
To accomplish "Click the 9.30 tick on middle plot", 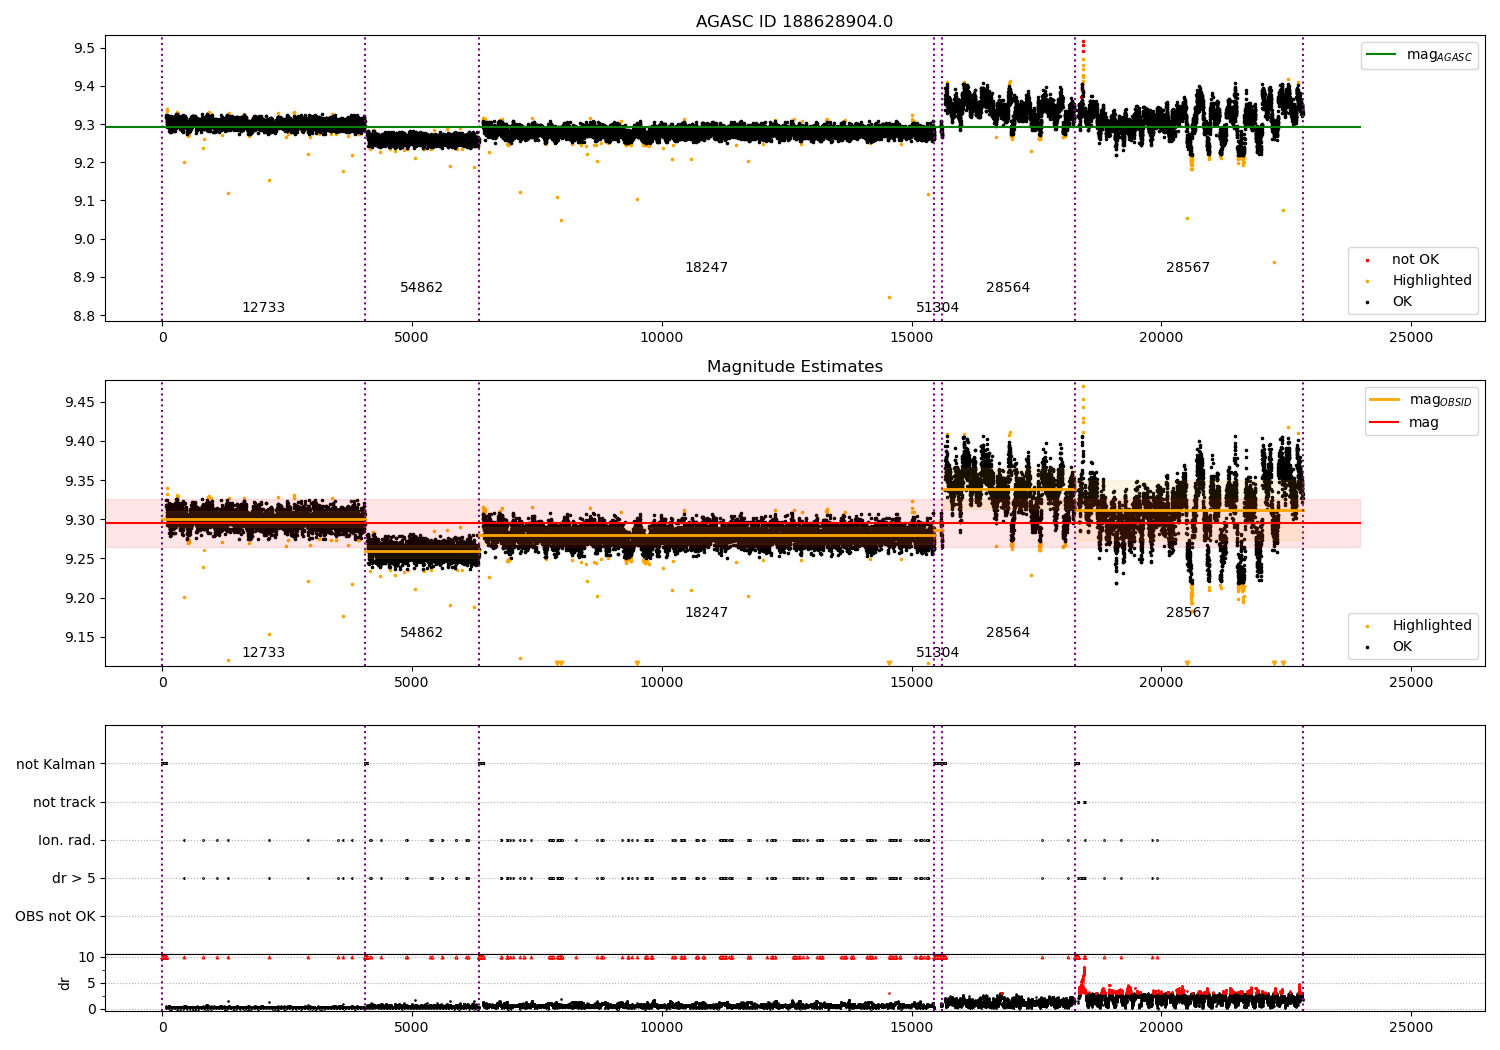I will point(79,520).
